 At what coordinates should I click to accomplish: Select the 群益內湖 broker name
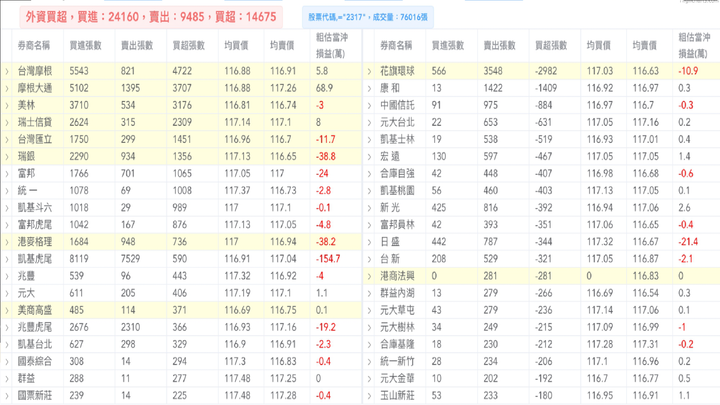(x=397, y=293)
